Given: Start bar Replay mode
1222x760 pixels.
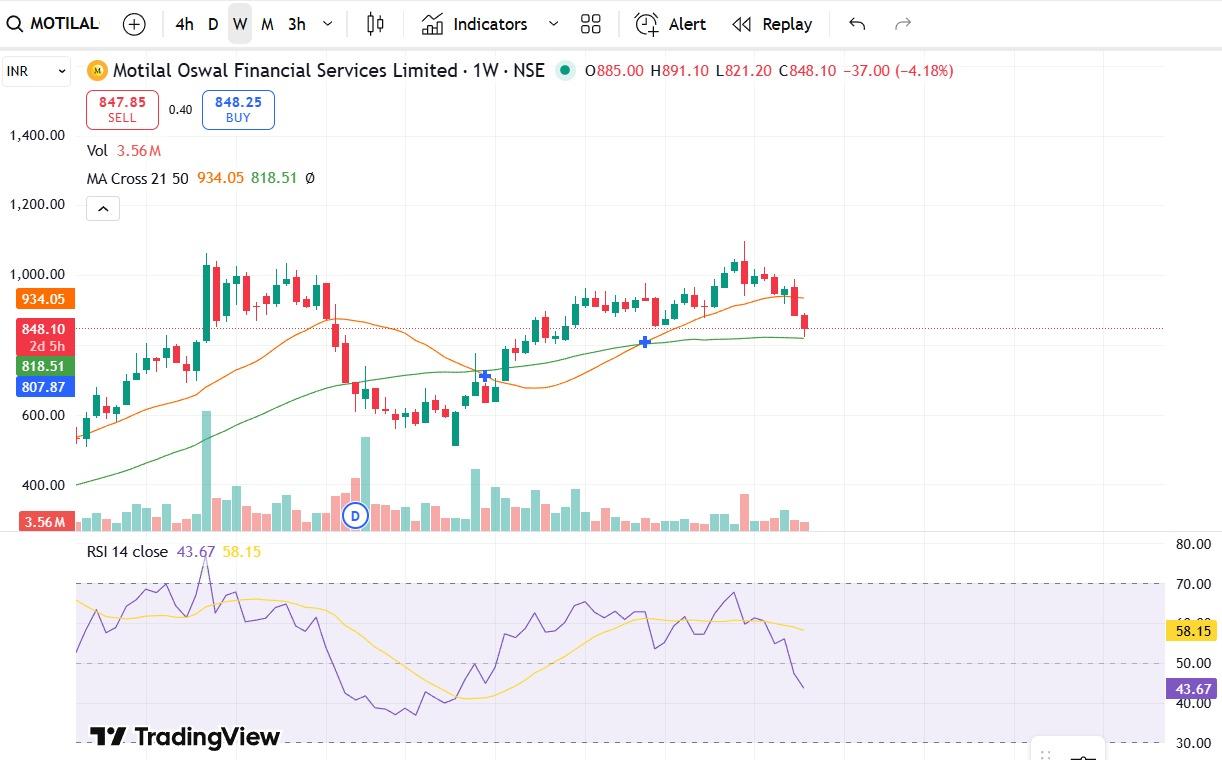Looking at the screenshot, I should coord(772,24).
